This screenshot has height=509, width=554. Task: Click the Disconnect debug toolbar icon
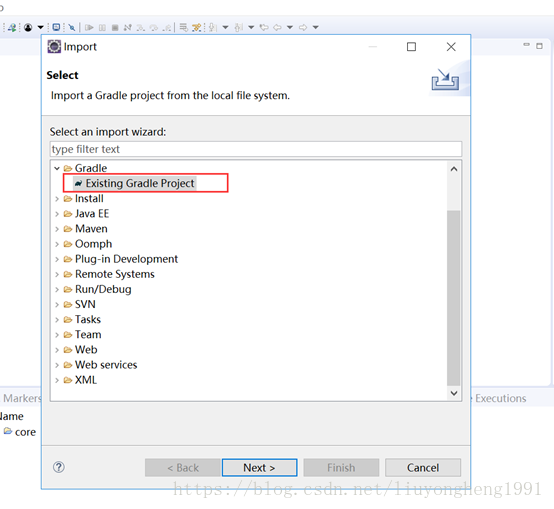[x=128, y=27]
